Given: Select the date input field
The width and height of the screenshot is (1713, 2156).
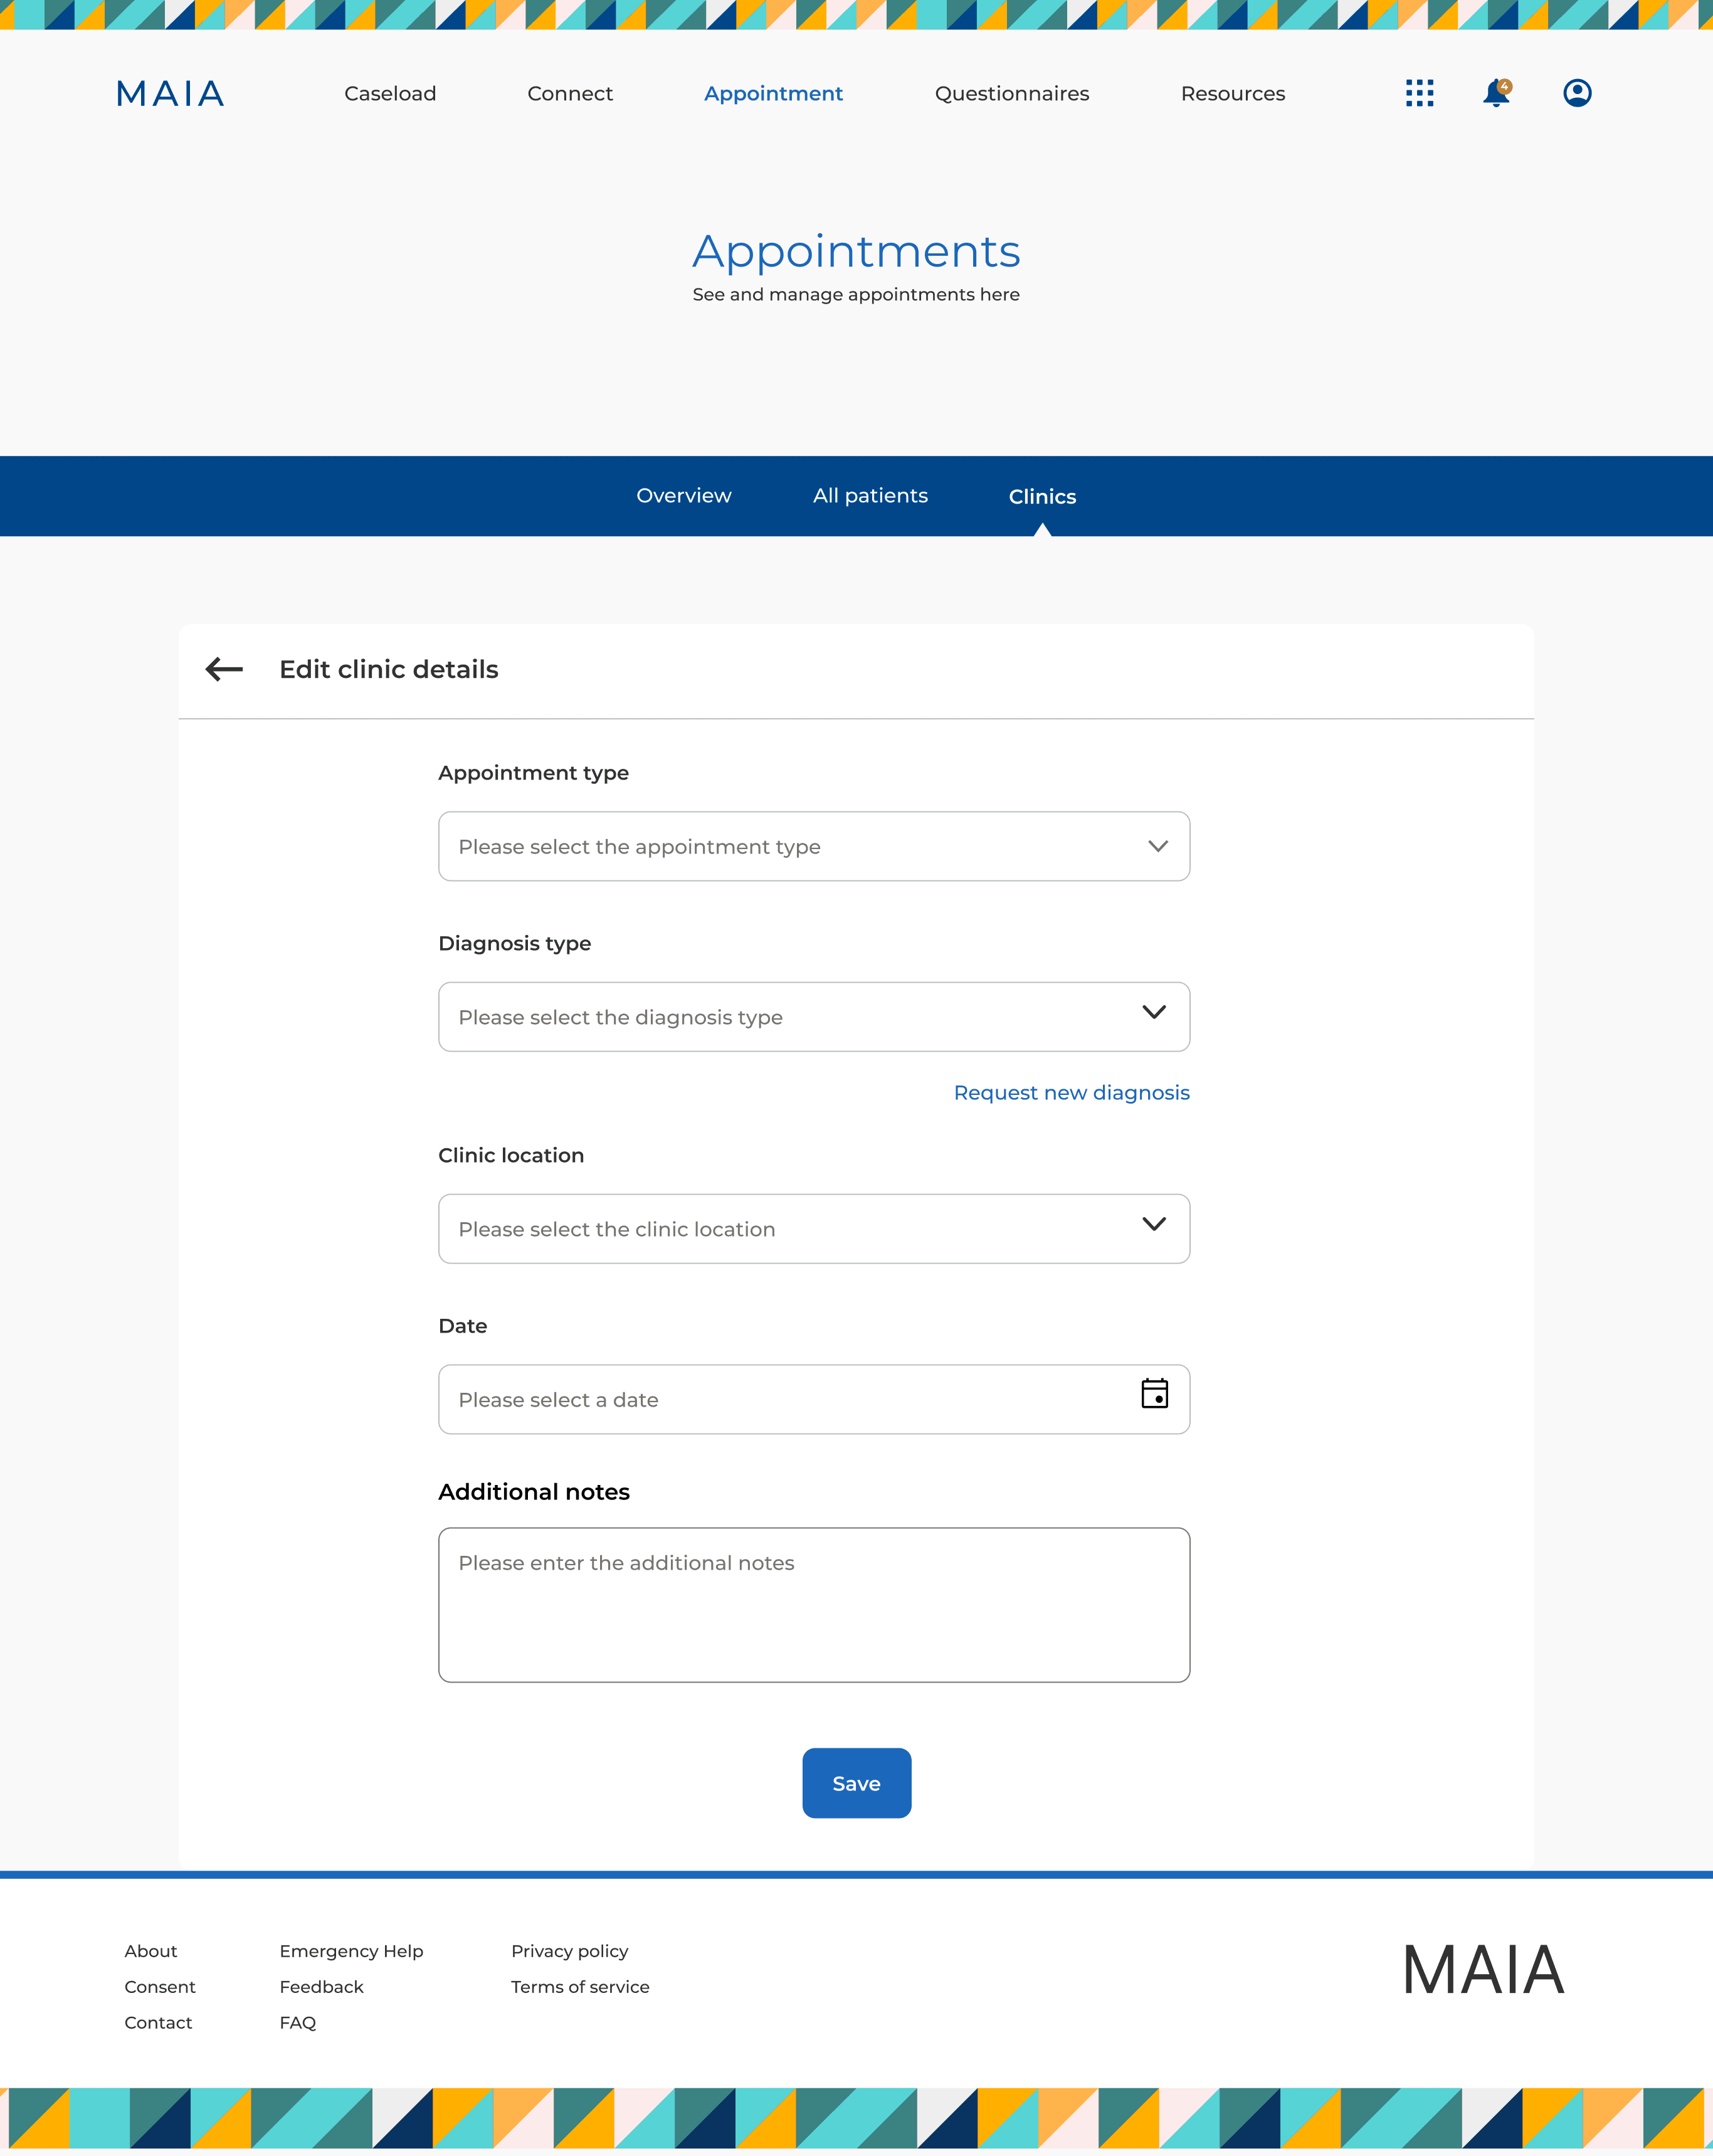Looking at the screenshot, I should pos(812,1398).
